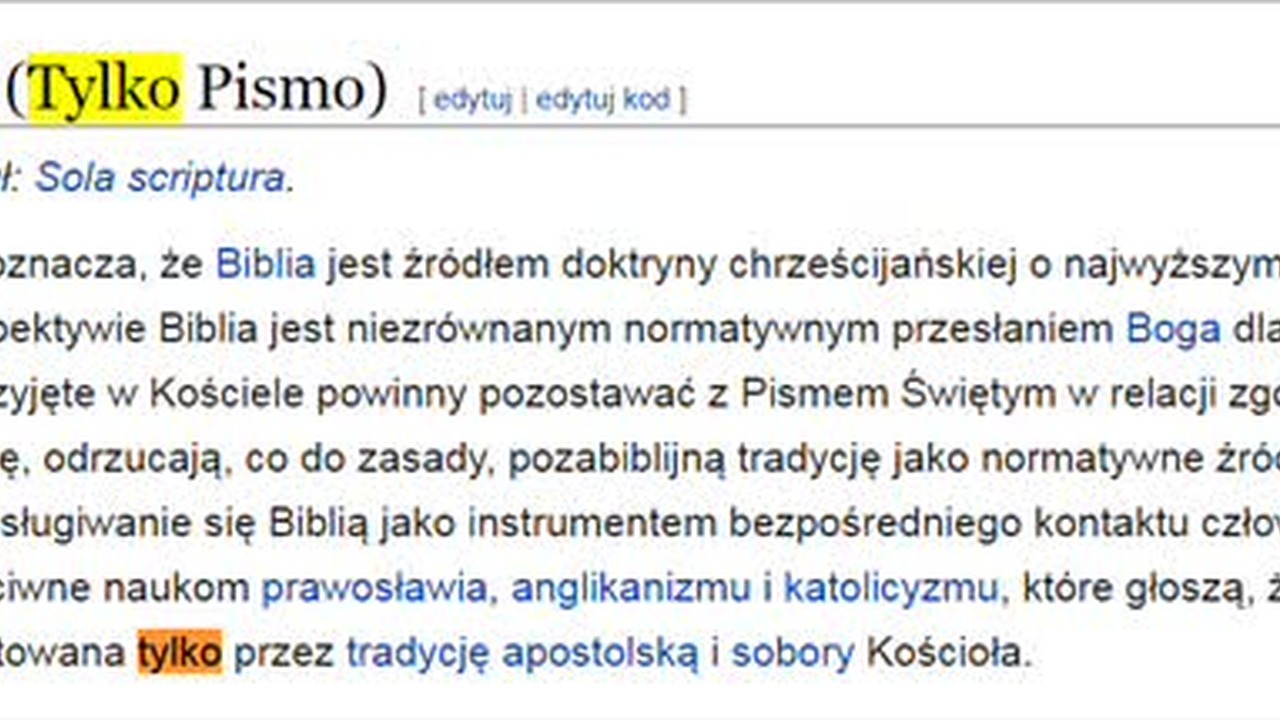
Task: Open the 'tradycję apostolską' link
Action: coord(523,654)
